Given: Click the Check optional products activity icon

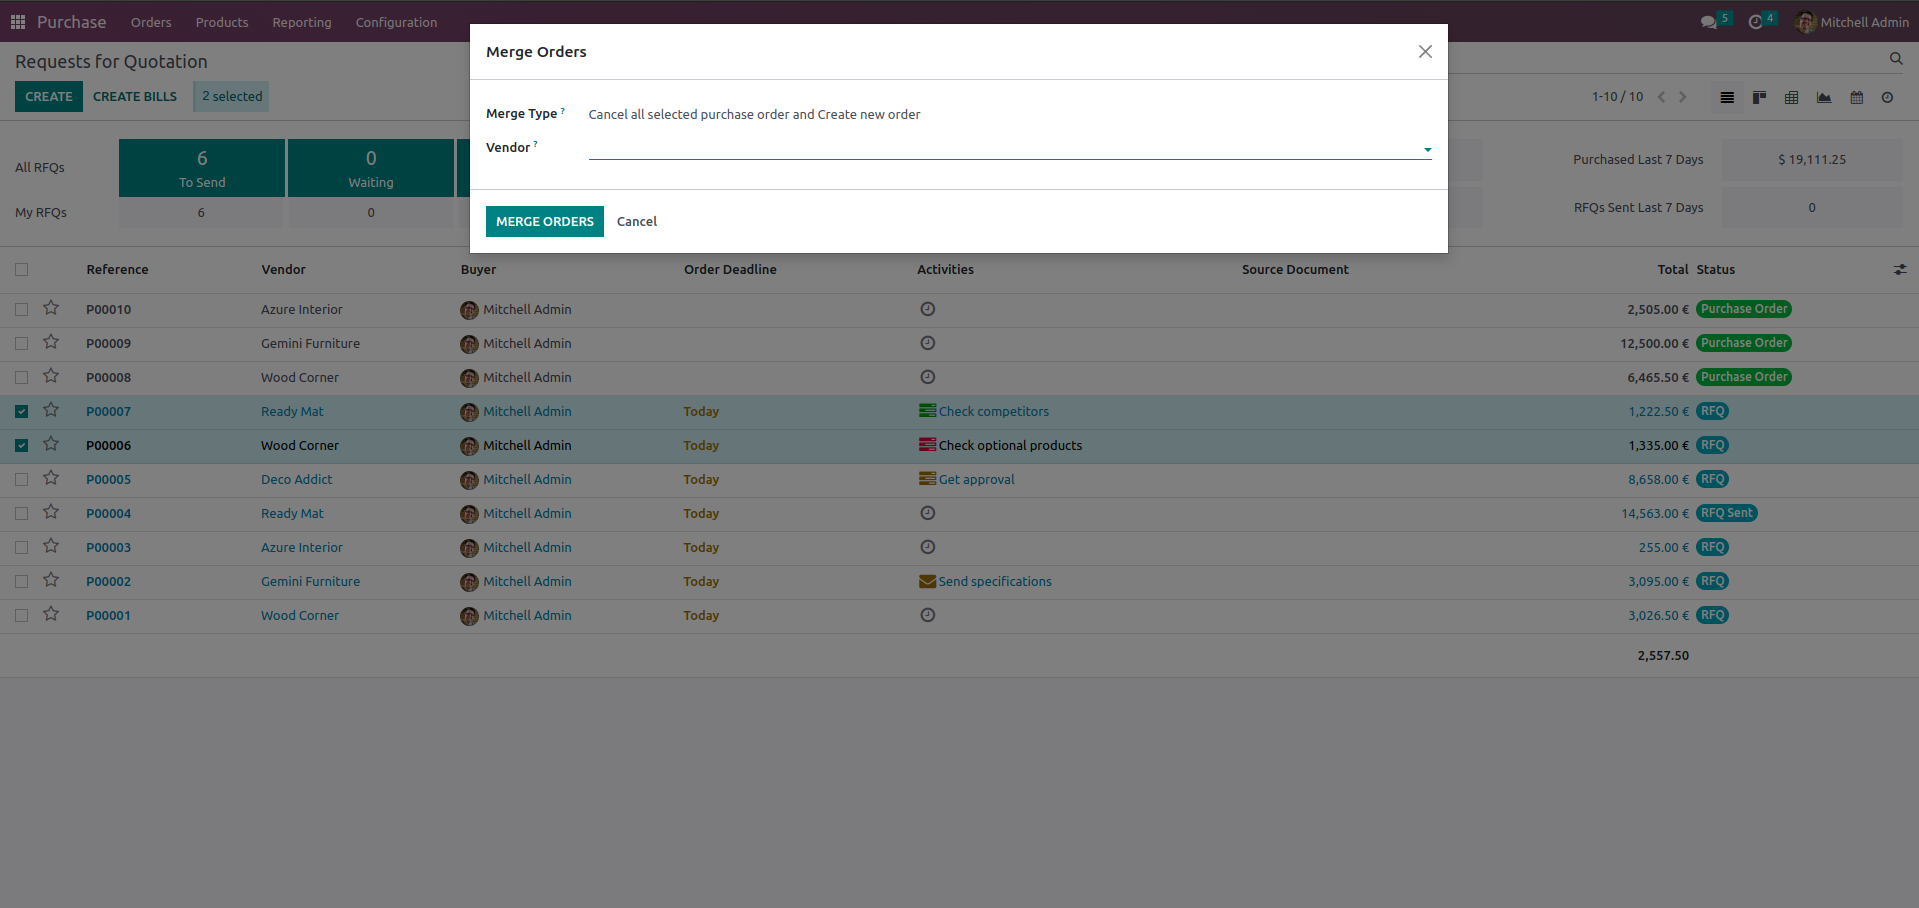Looking at the screenshot, I should tap(928, 445).
